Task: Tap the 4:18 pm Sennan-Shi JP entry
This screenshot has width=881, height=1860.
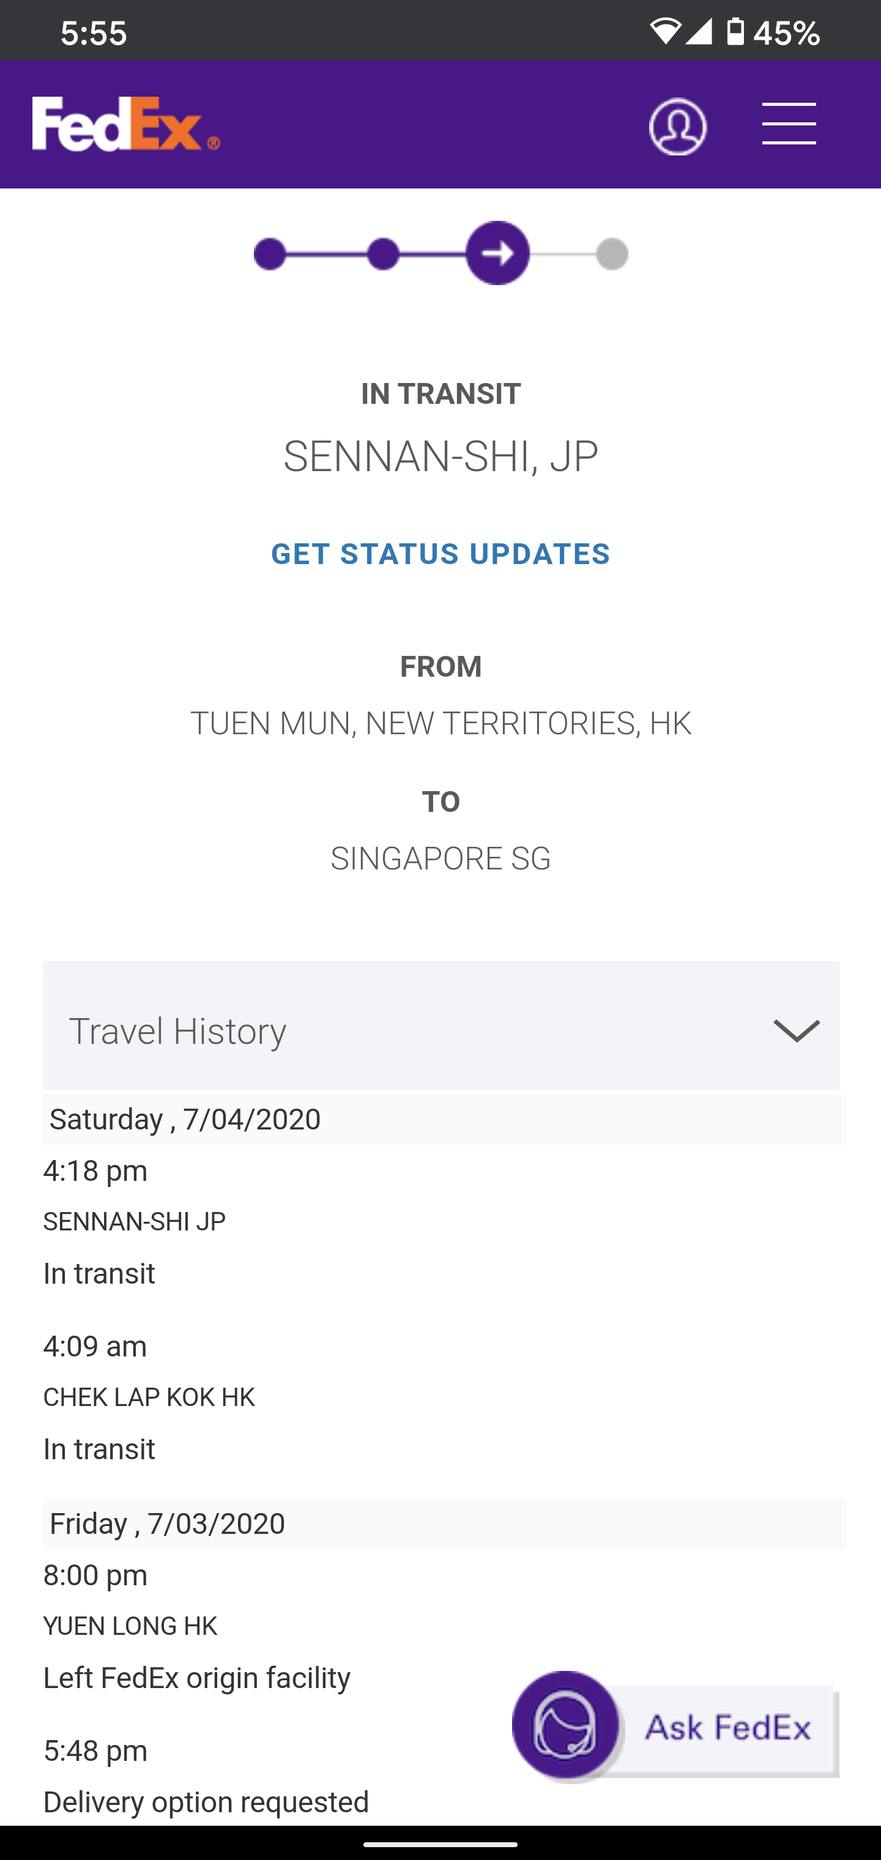Action: point(134,1222)
